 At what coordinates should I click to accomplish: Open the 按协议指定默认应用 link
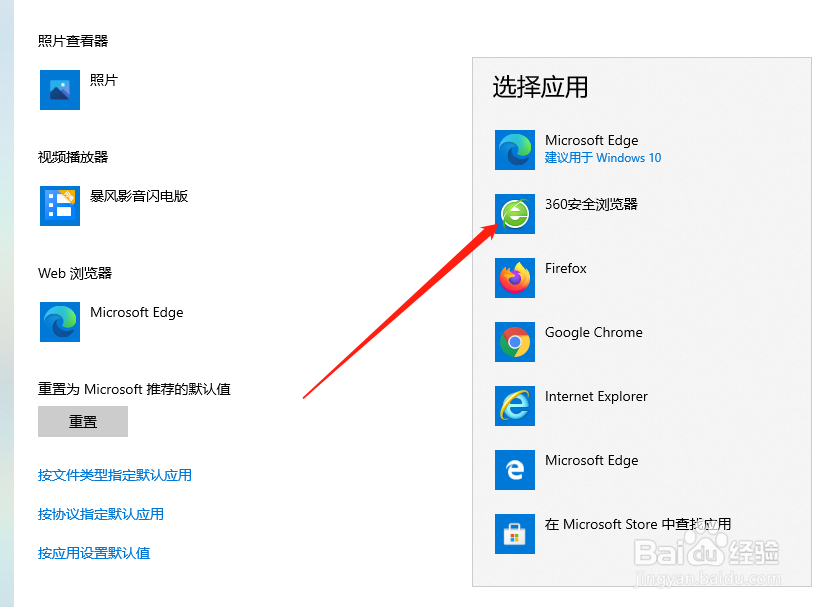pos(101,514)
